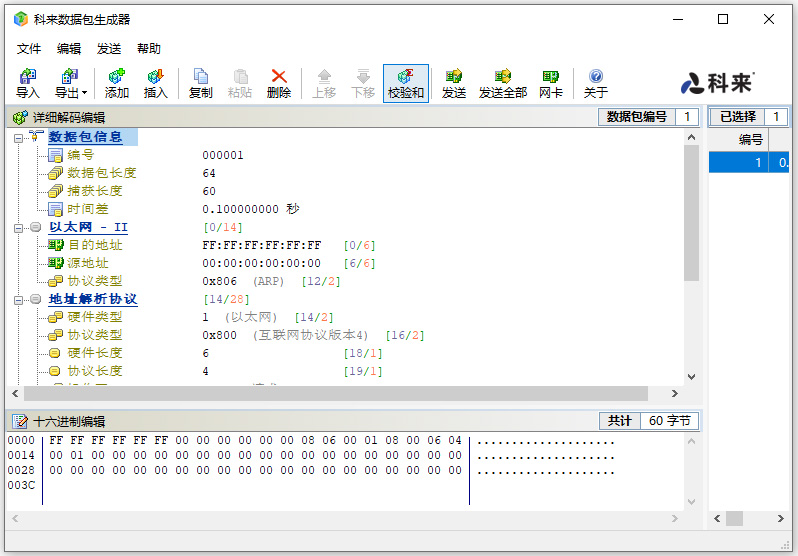
Task: Click first FF byte in hex editor
Action: tap(56, 440)
